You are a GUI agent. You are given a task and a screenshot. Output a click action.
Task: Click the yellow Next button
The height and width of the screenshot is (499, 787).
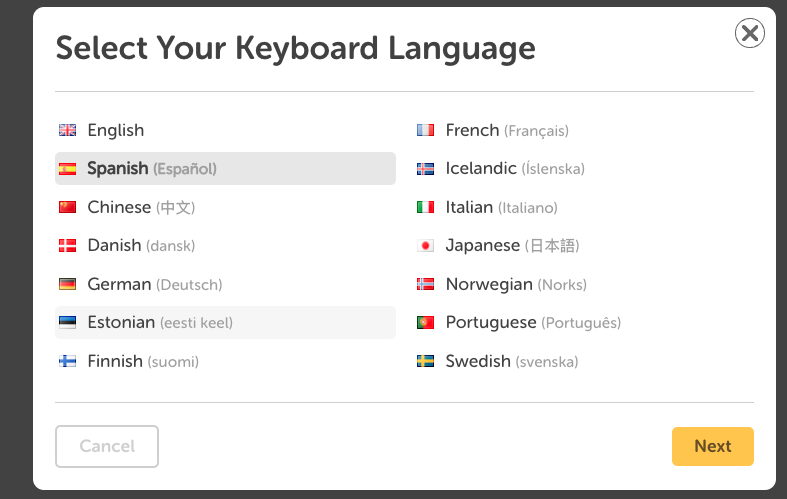tap(713, 446)
